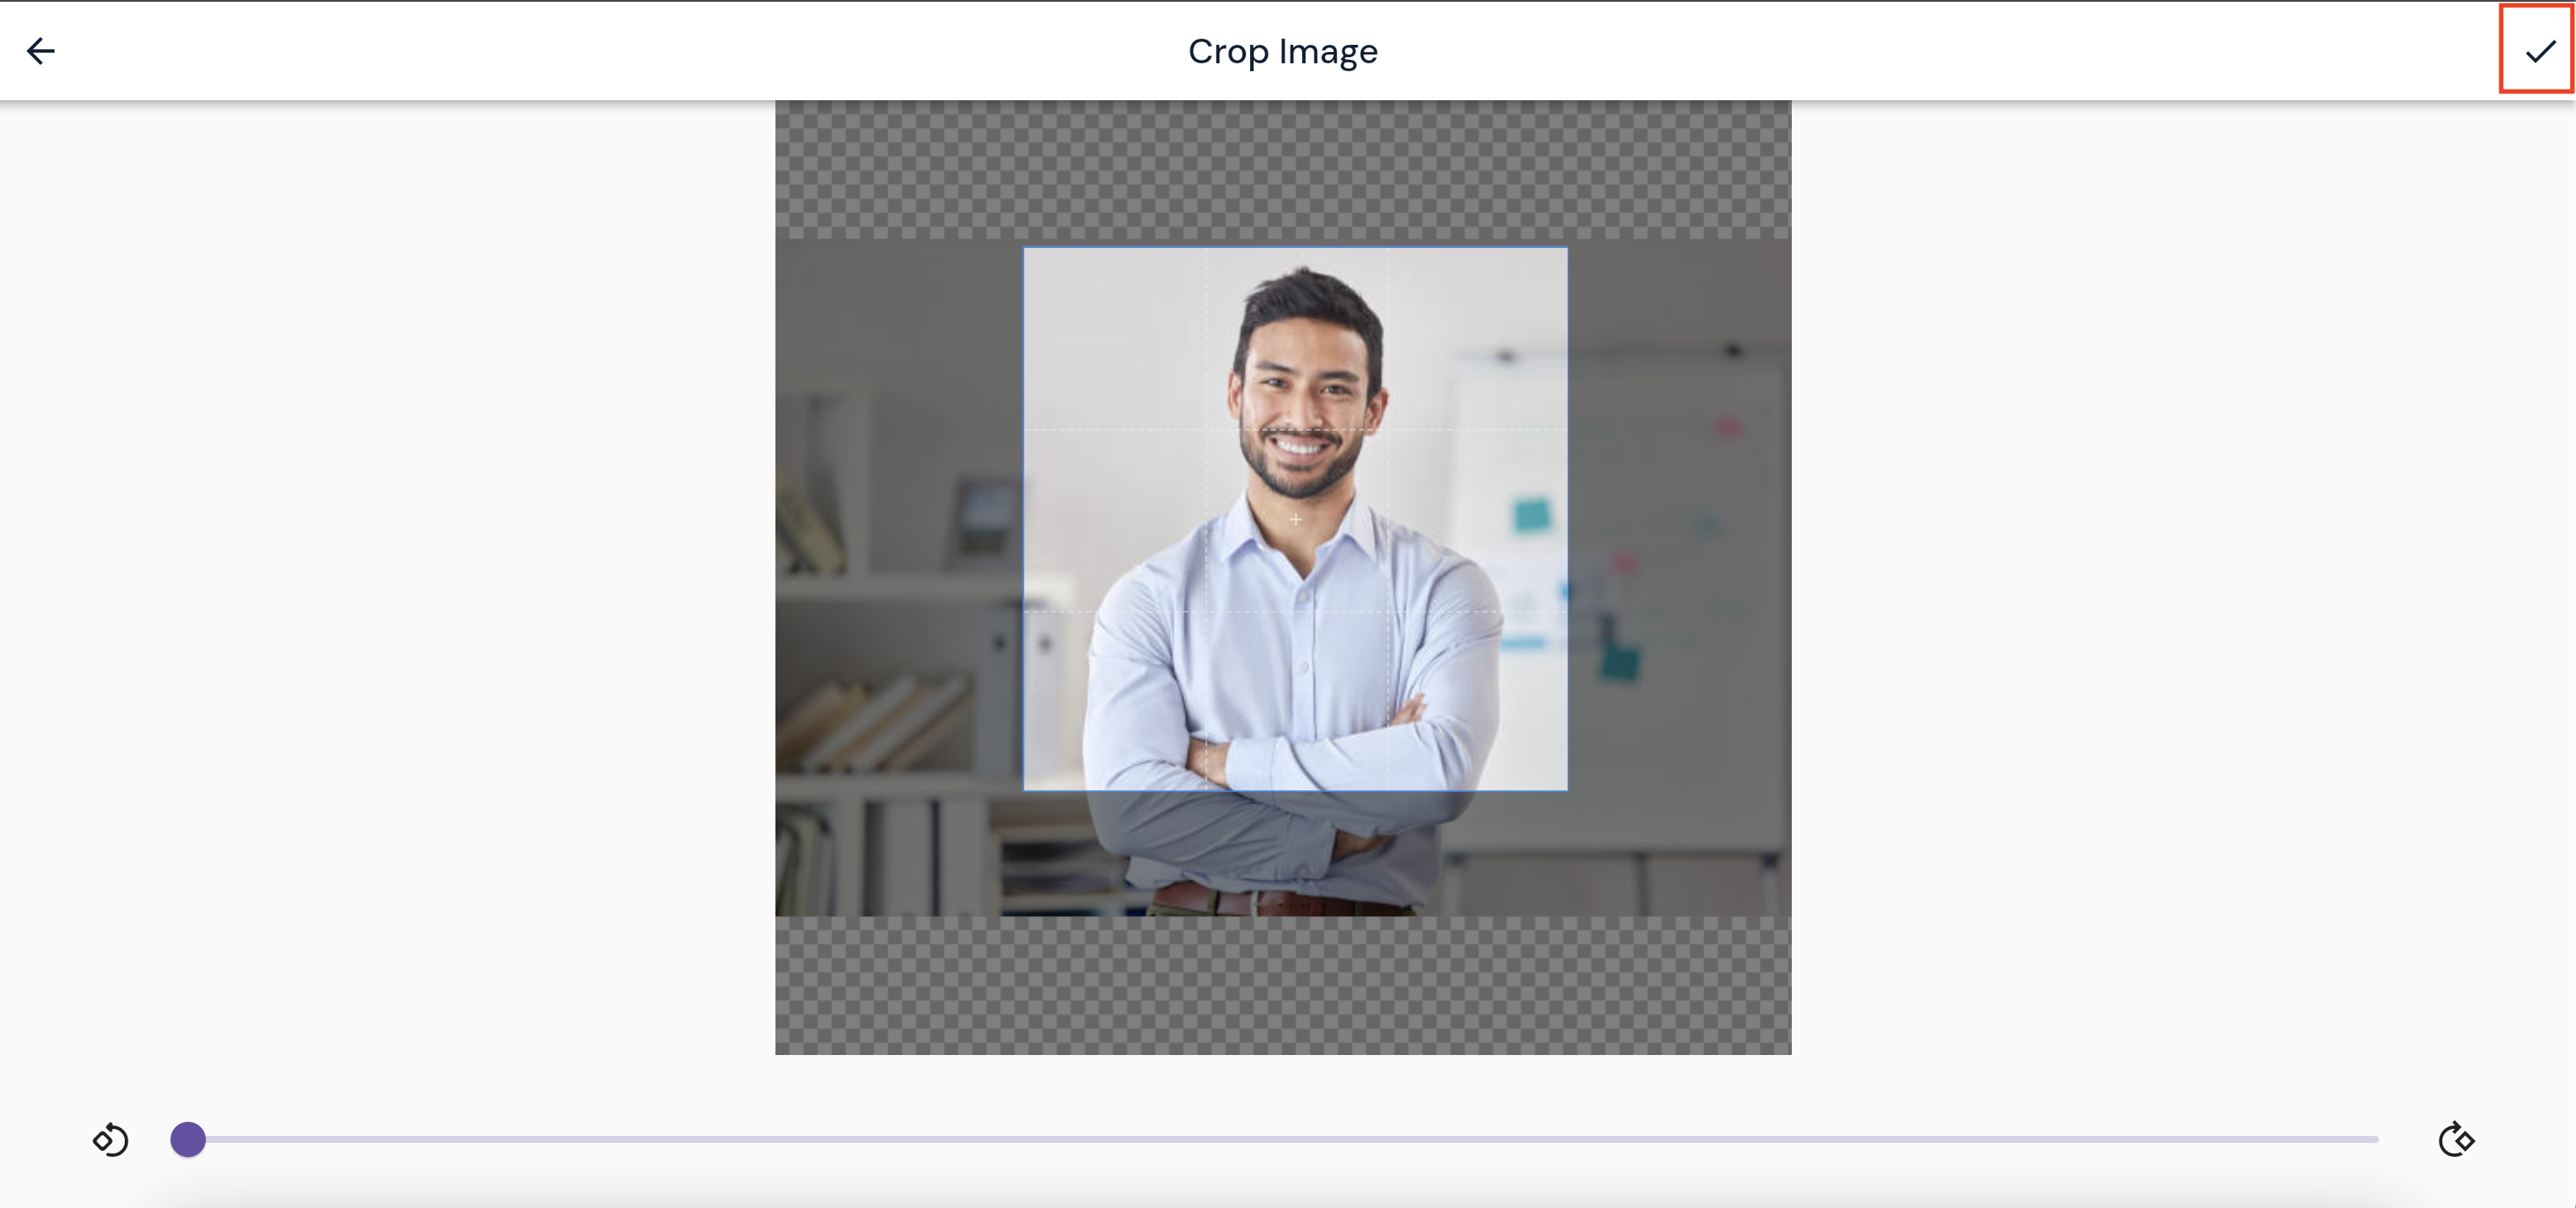
Task: Click the right edge of the crop frame
Action: click(1567, 519)
